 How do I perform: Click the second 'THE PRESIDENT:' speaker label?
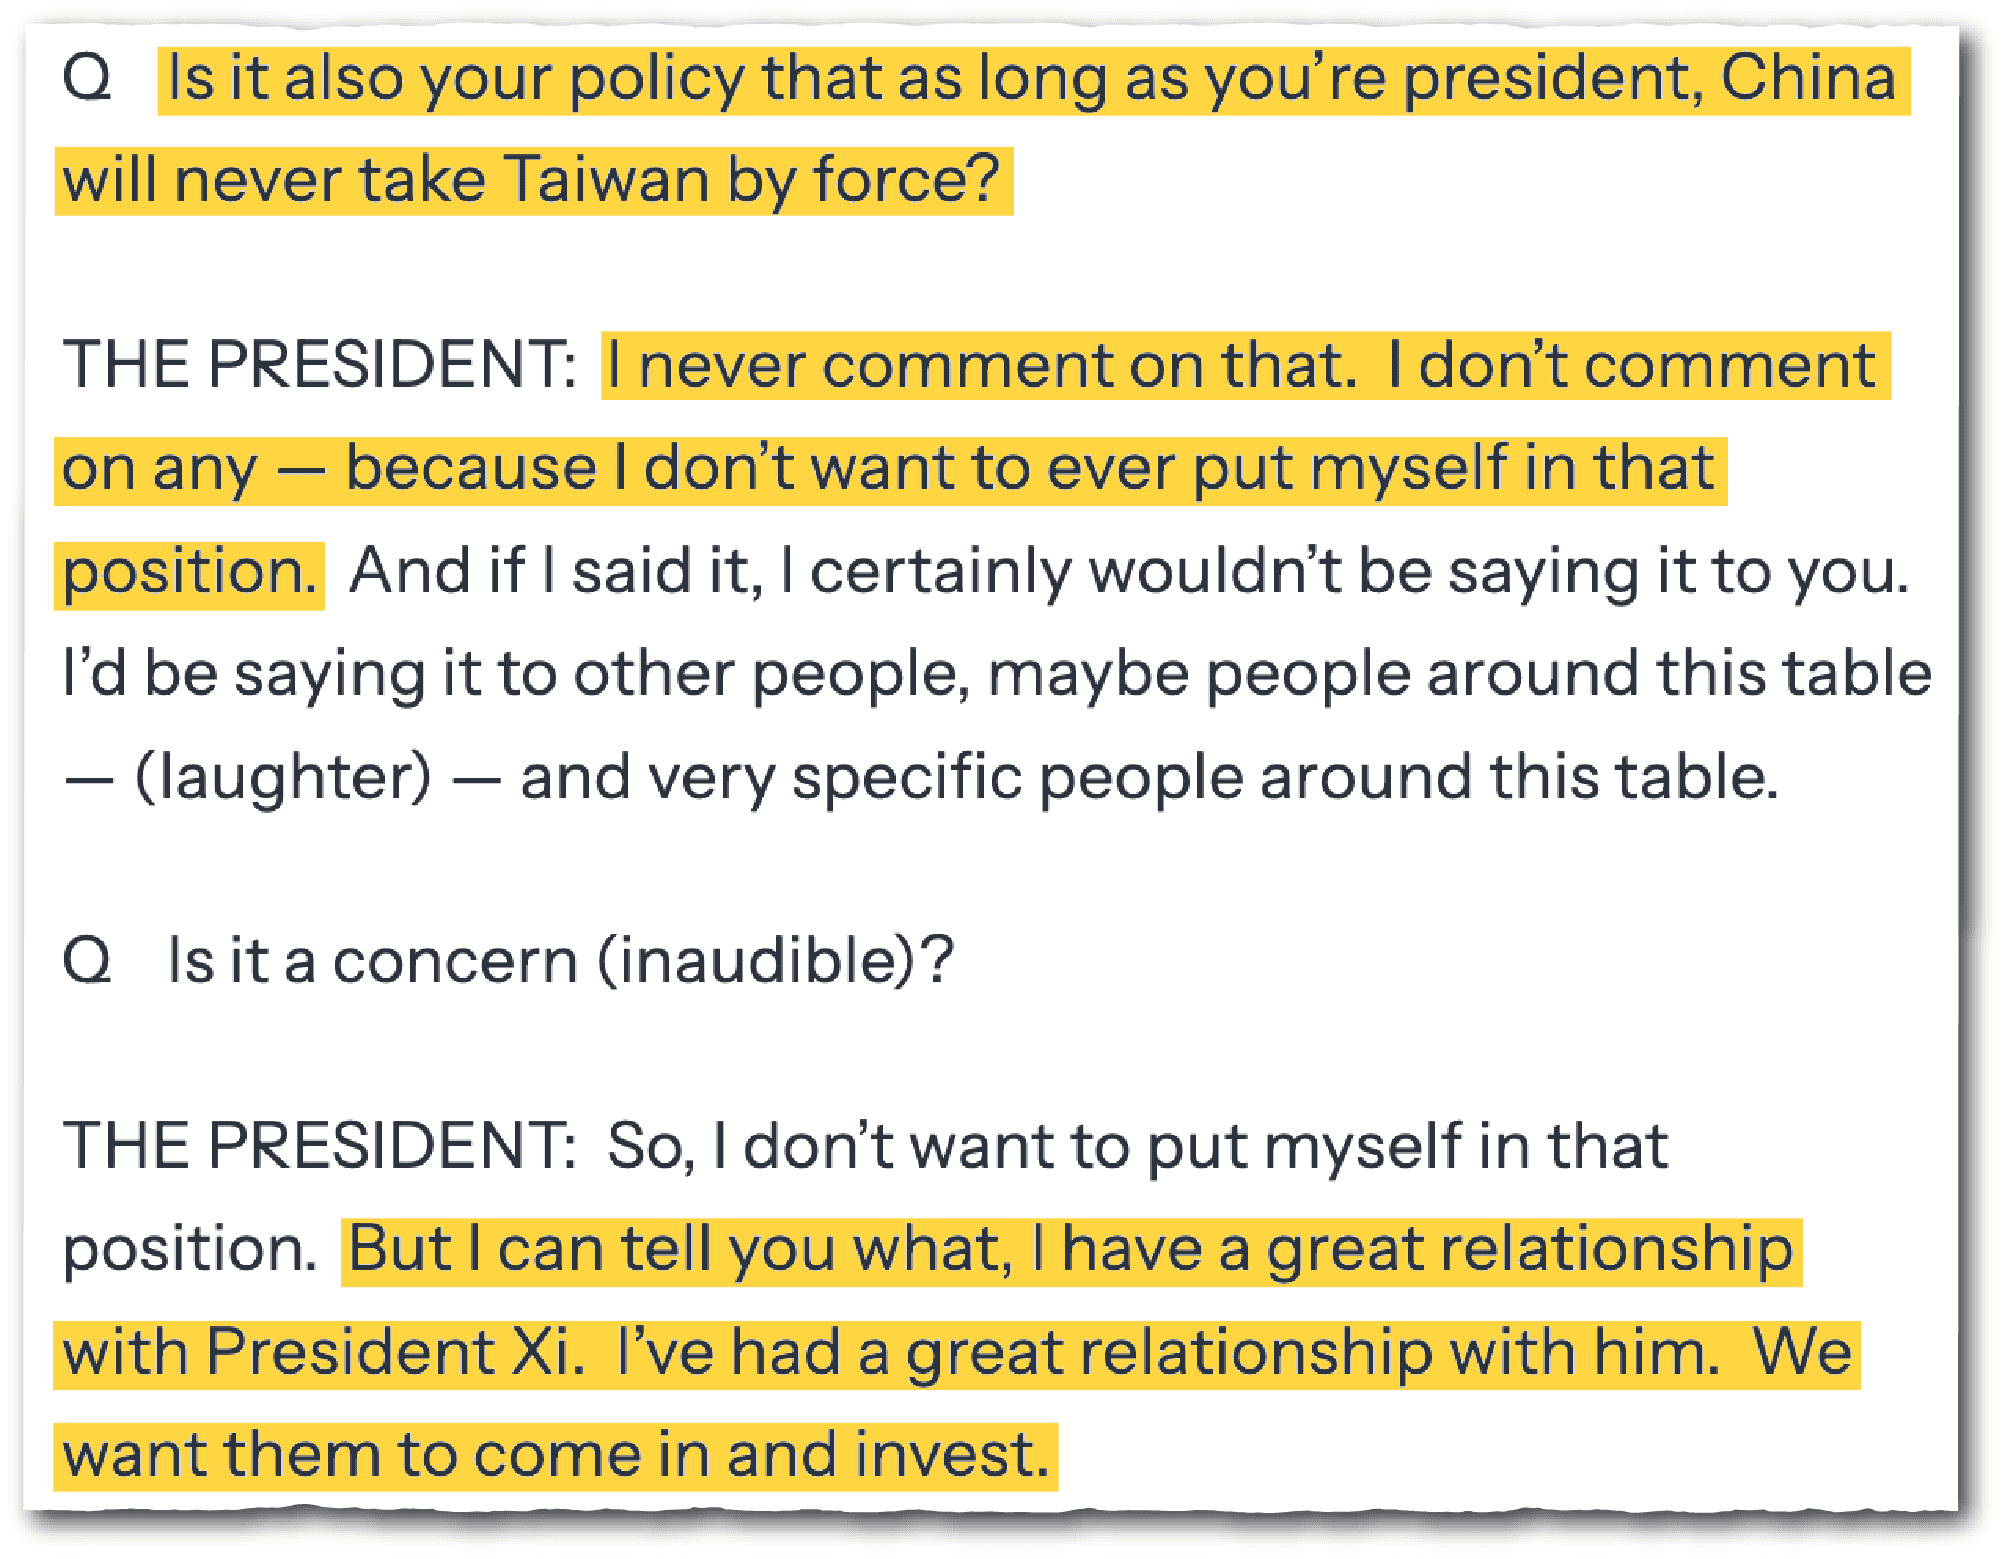coord(319,1146)
